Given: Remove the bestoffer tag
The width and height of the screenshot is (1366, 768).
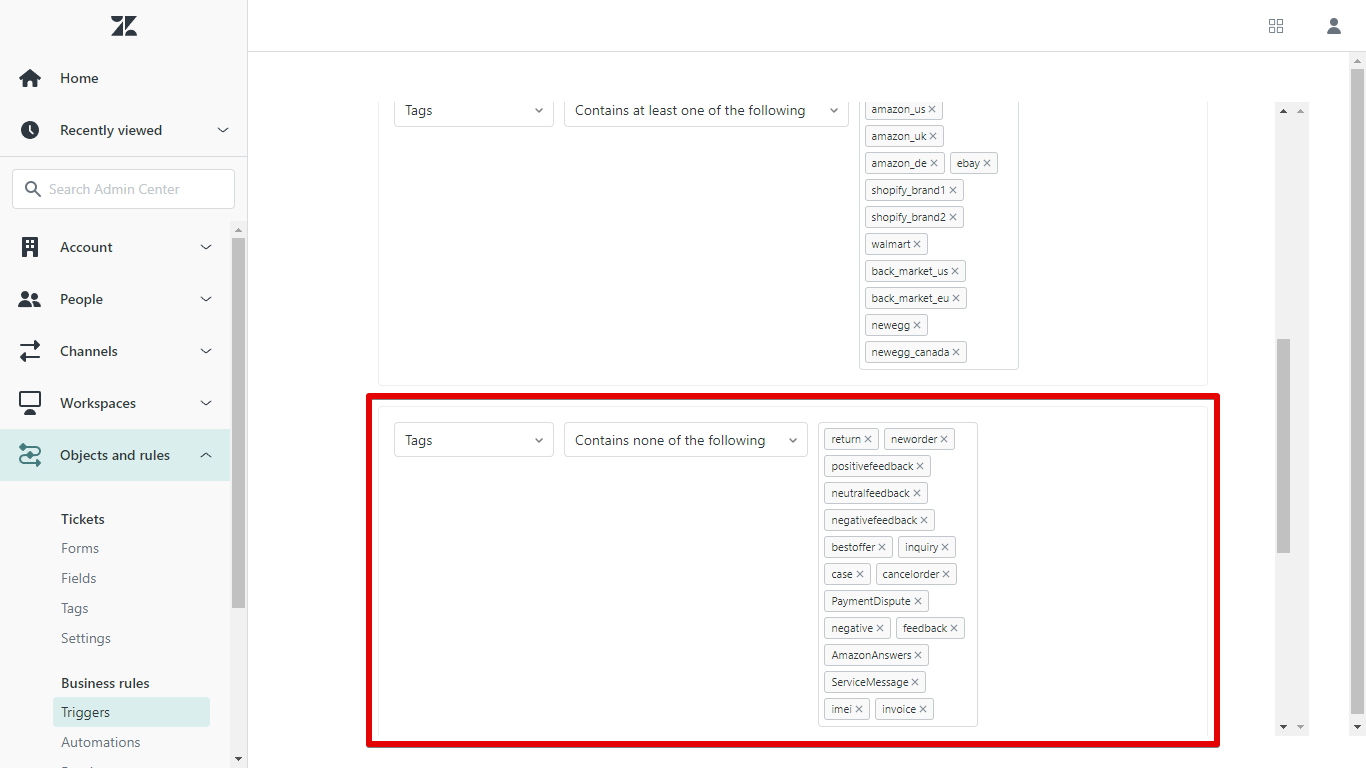Looking at the screenshot, I should (x=882, y=547).
